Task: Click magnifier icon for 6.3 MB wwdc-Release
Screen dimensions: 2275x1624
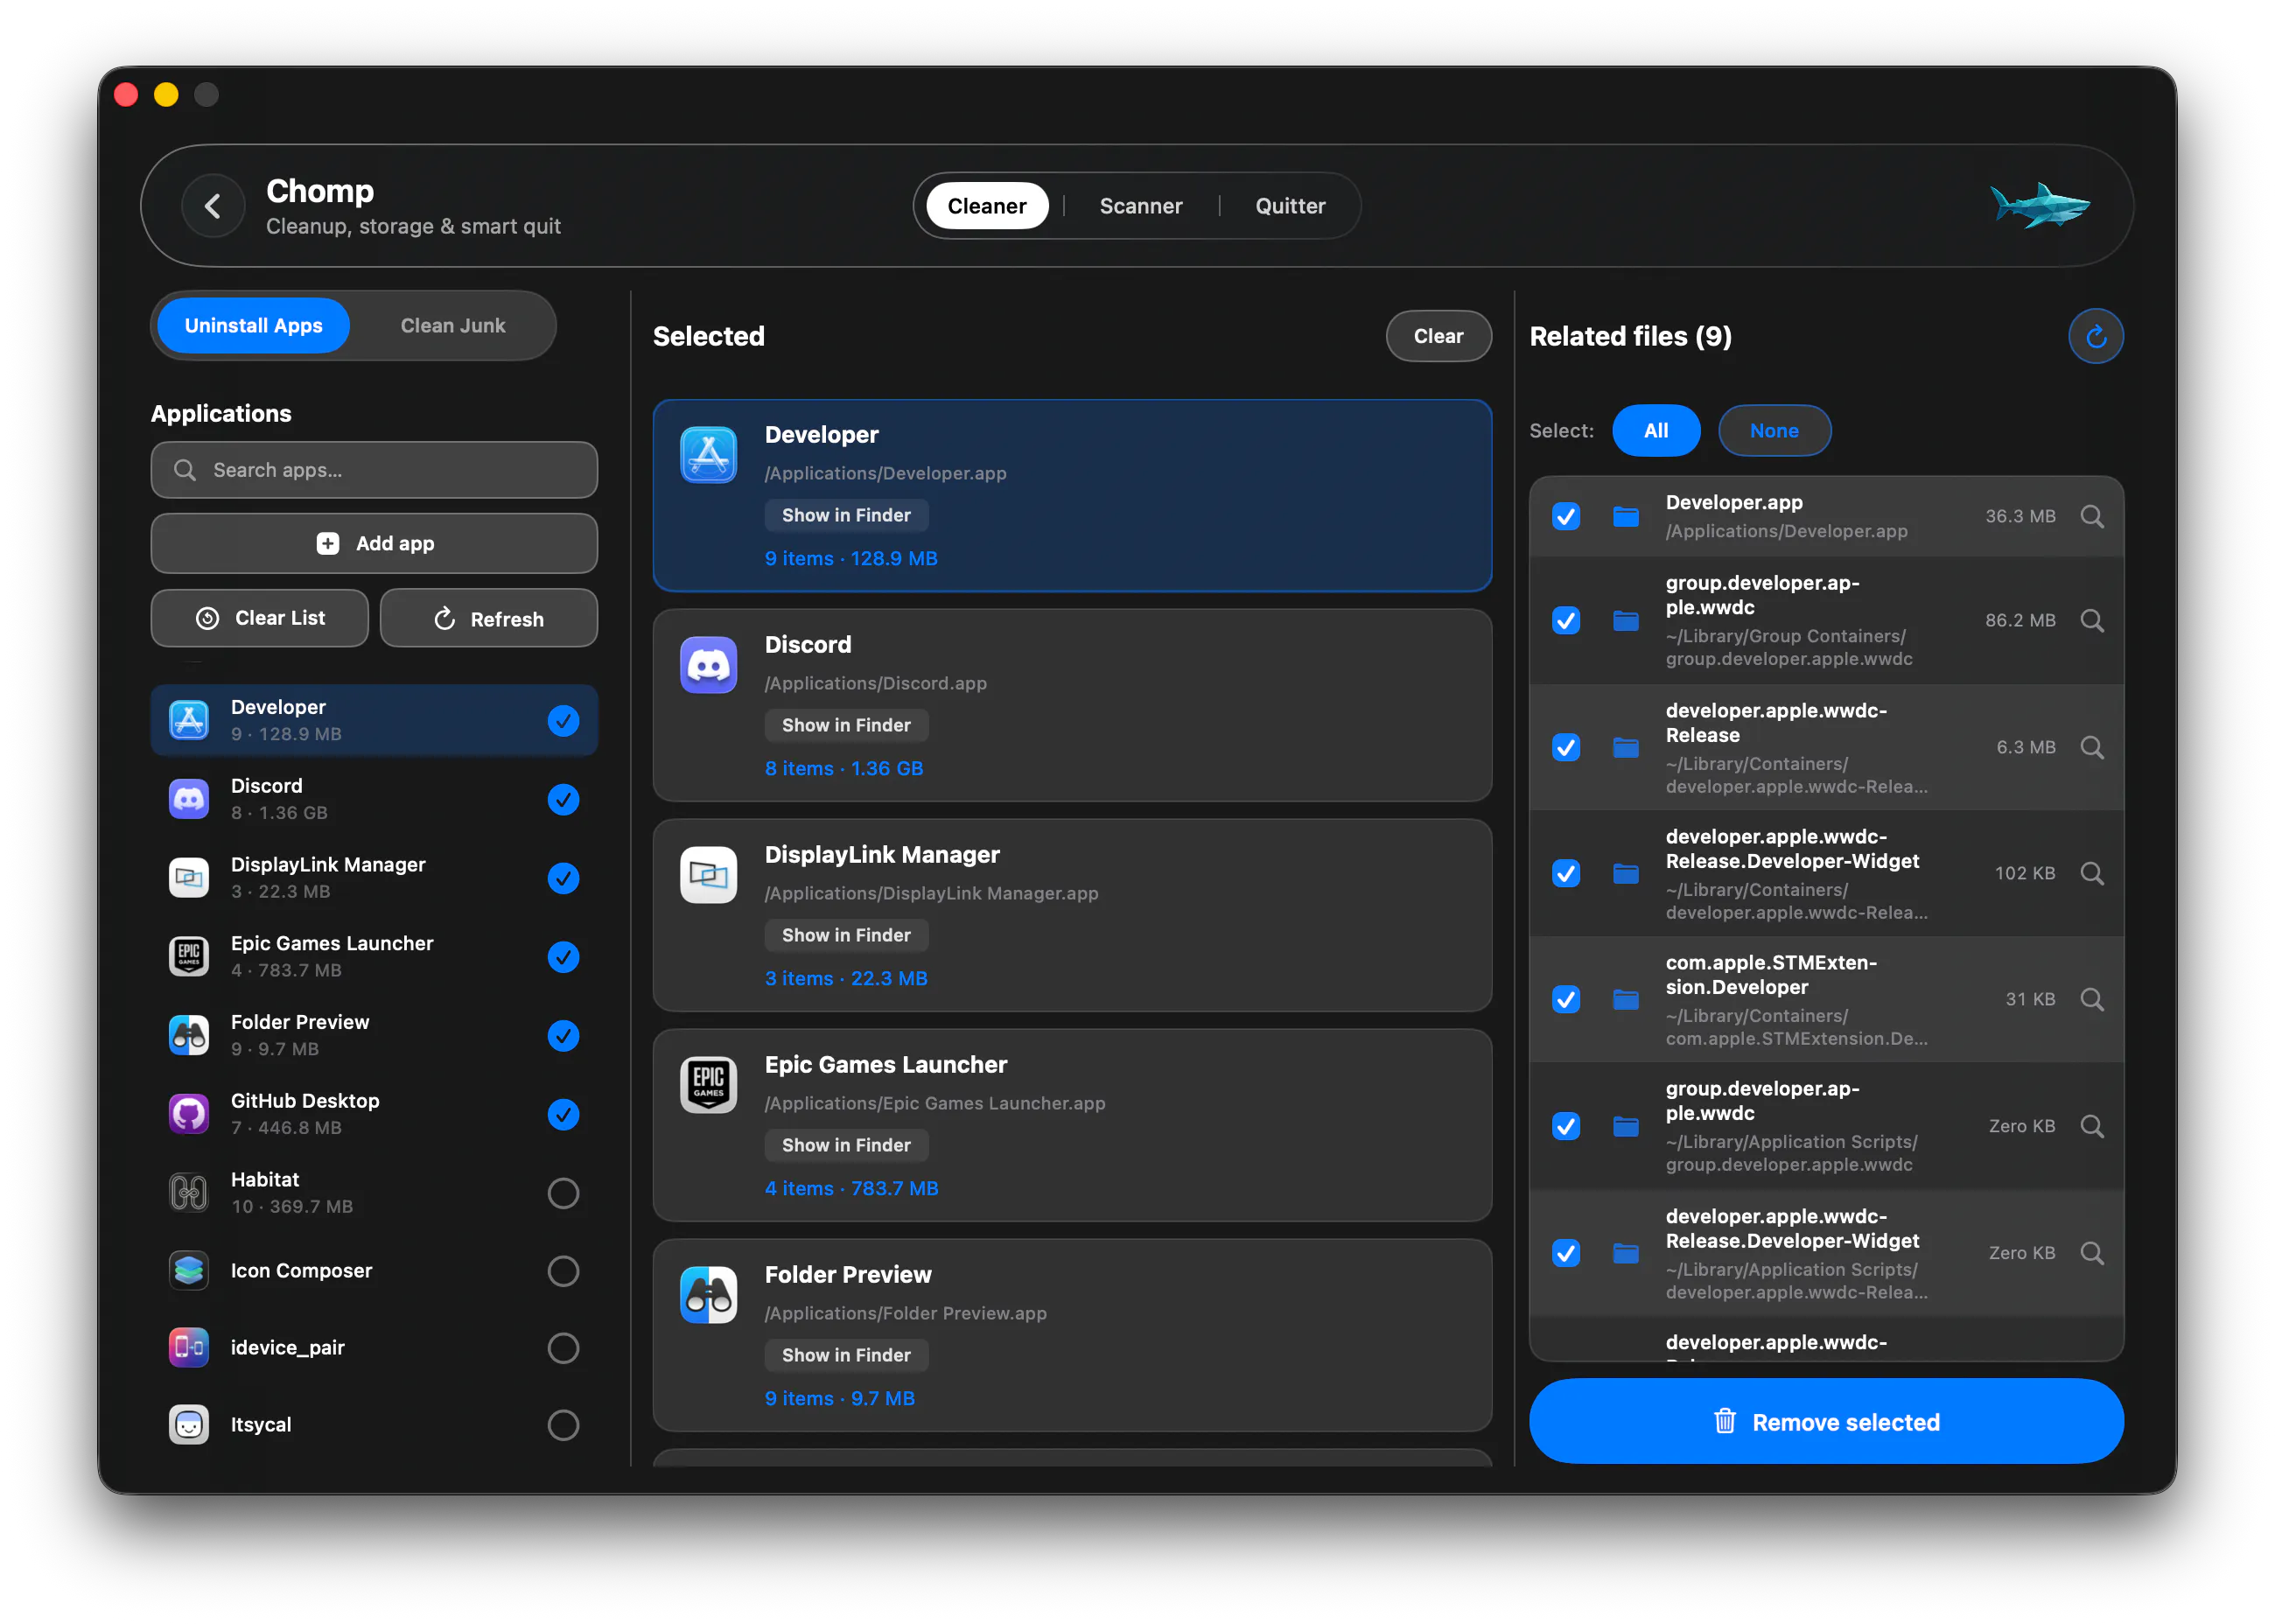Action: tap(2091, 747)
